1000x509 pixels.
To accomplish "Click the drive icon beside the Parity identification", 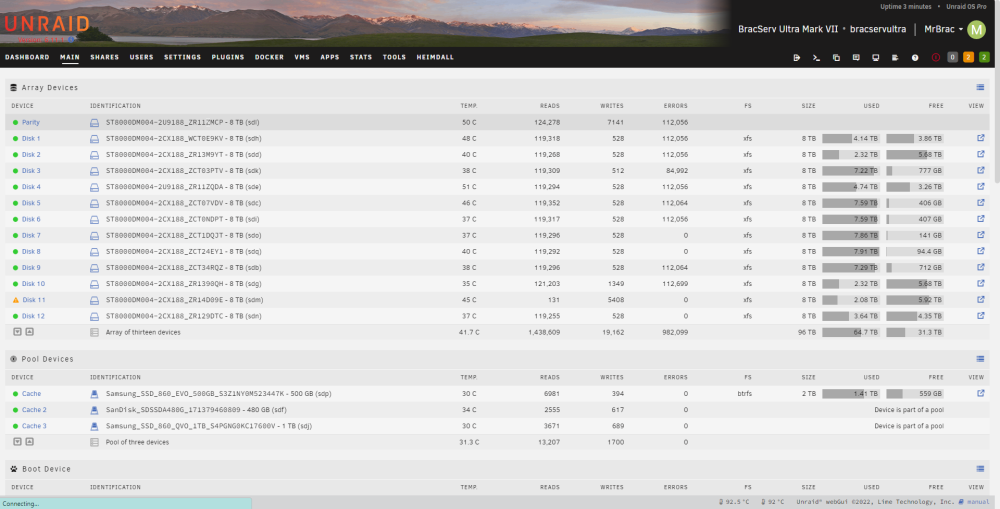I will [x=94, y=122].
